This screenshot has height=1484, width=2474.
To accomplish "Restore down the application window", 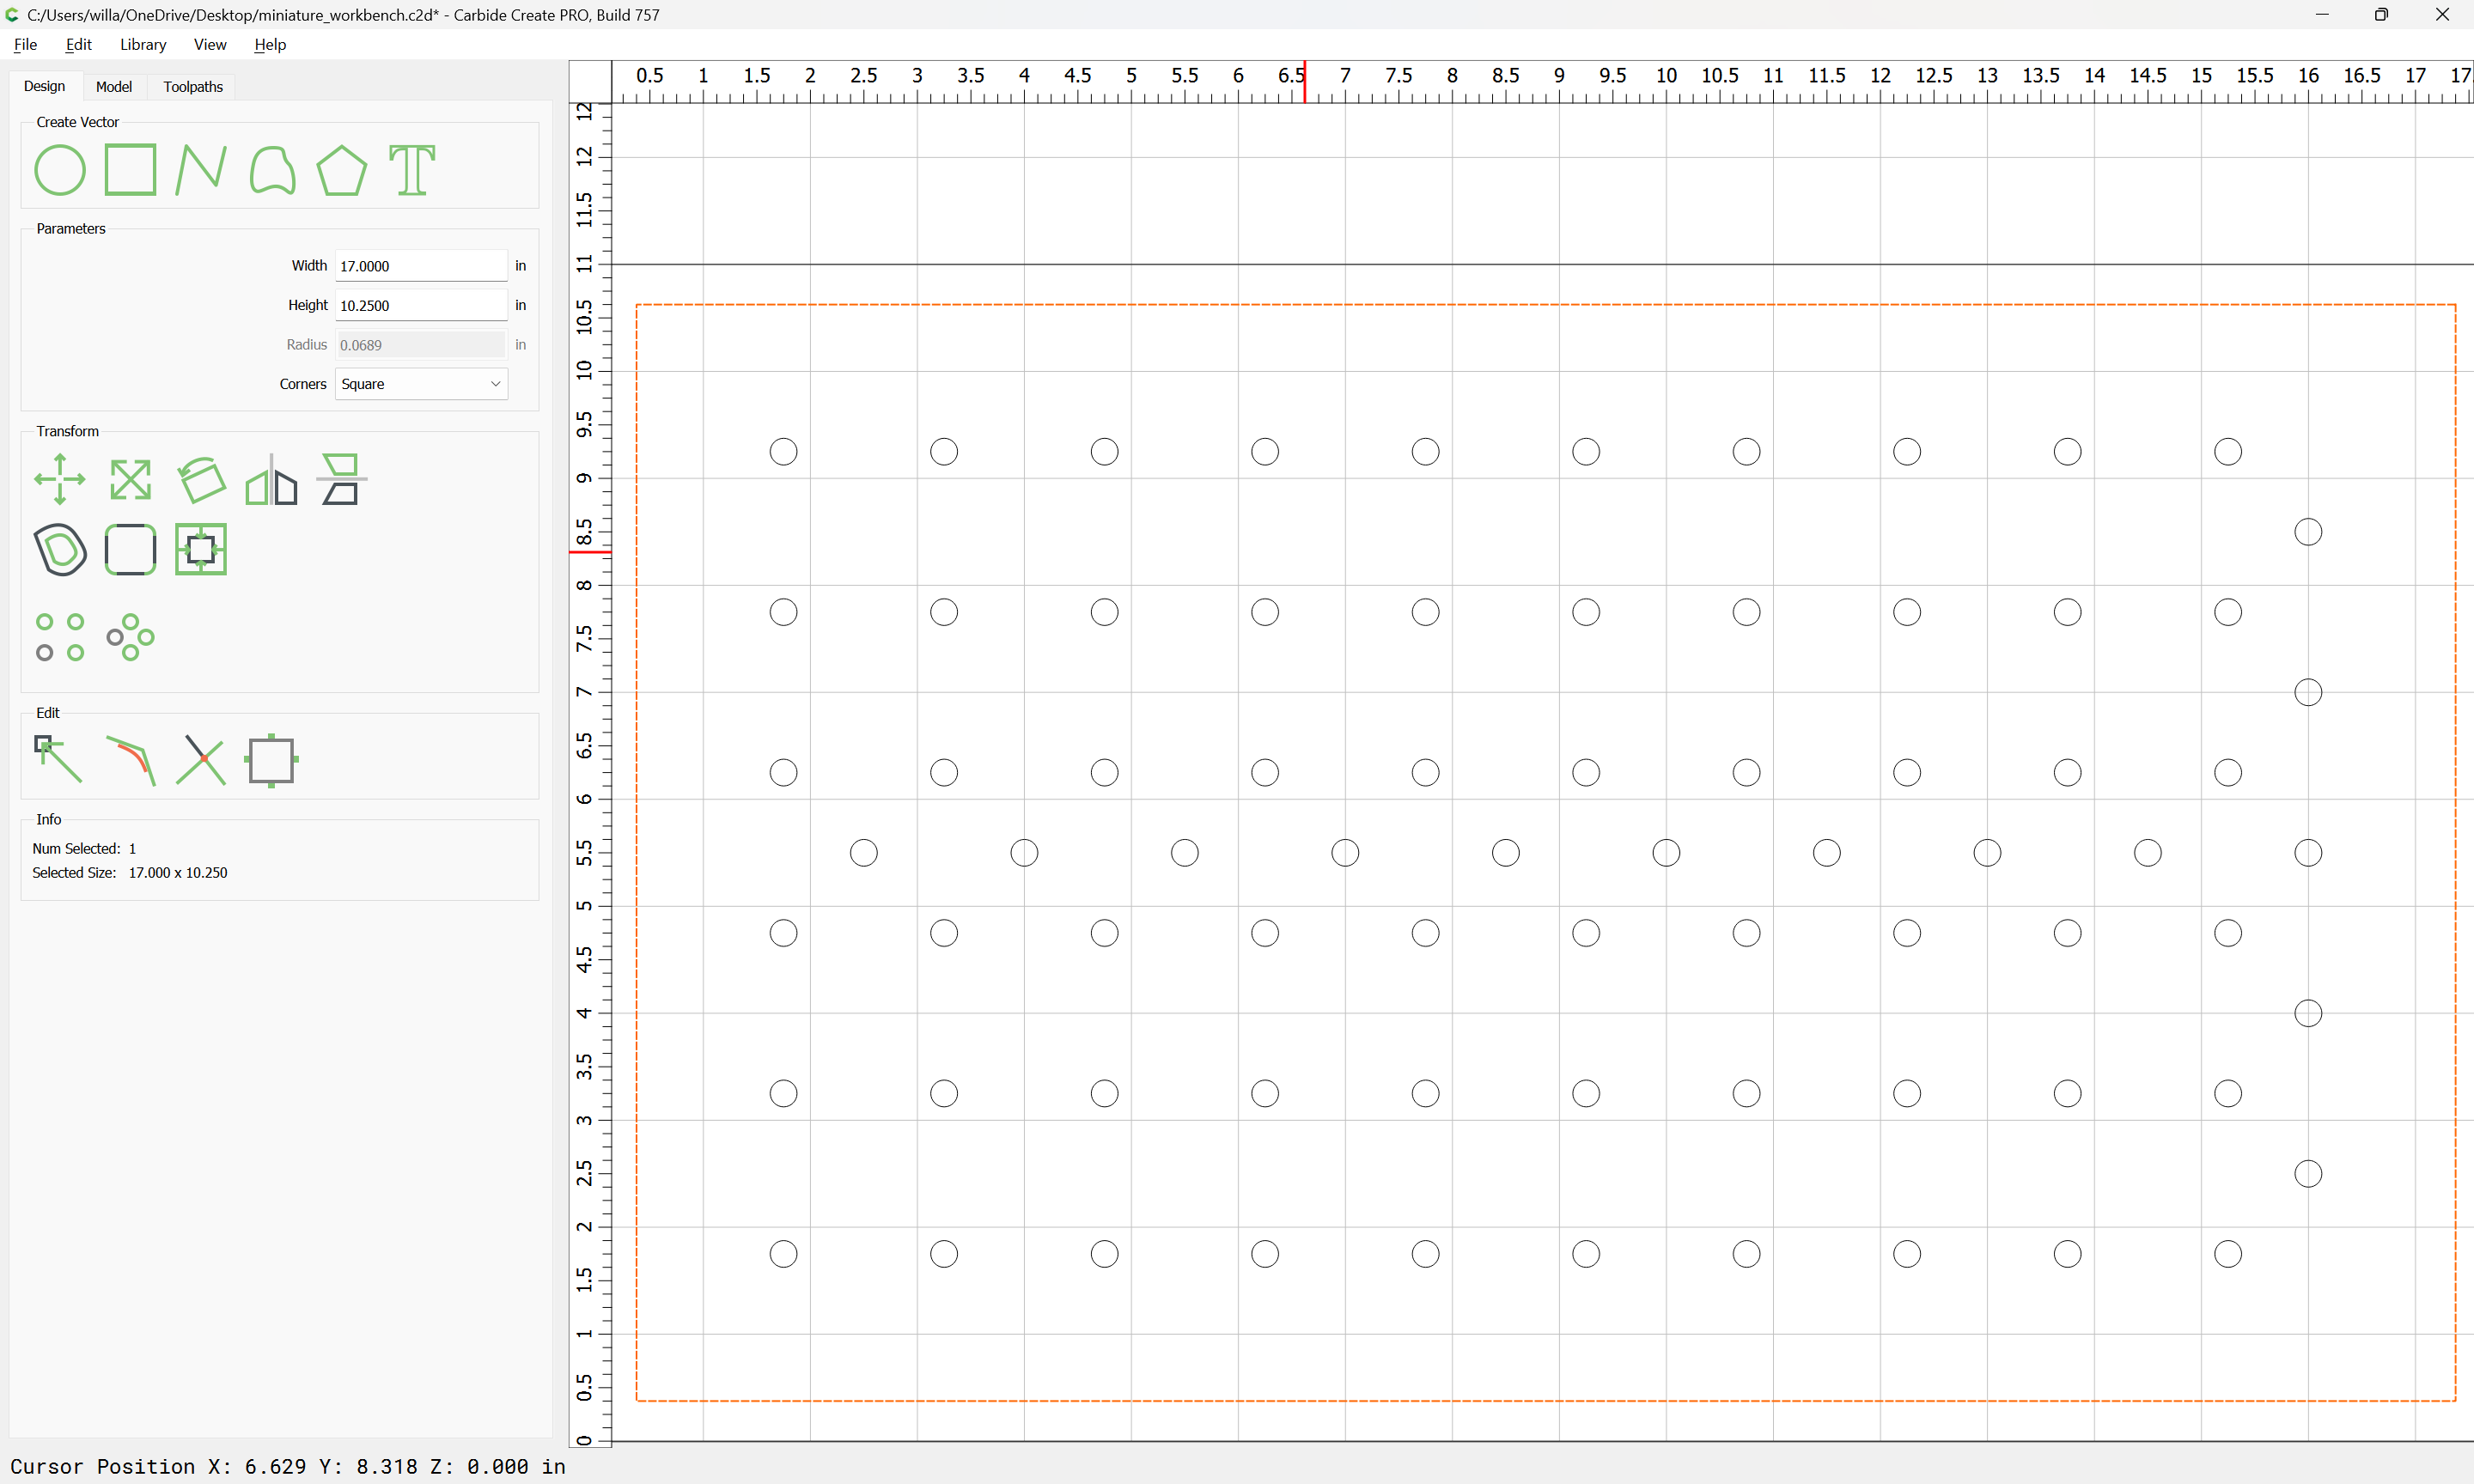I will click(2381, 15).
